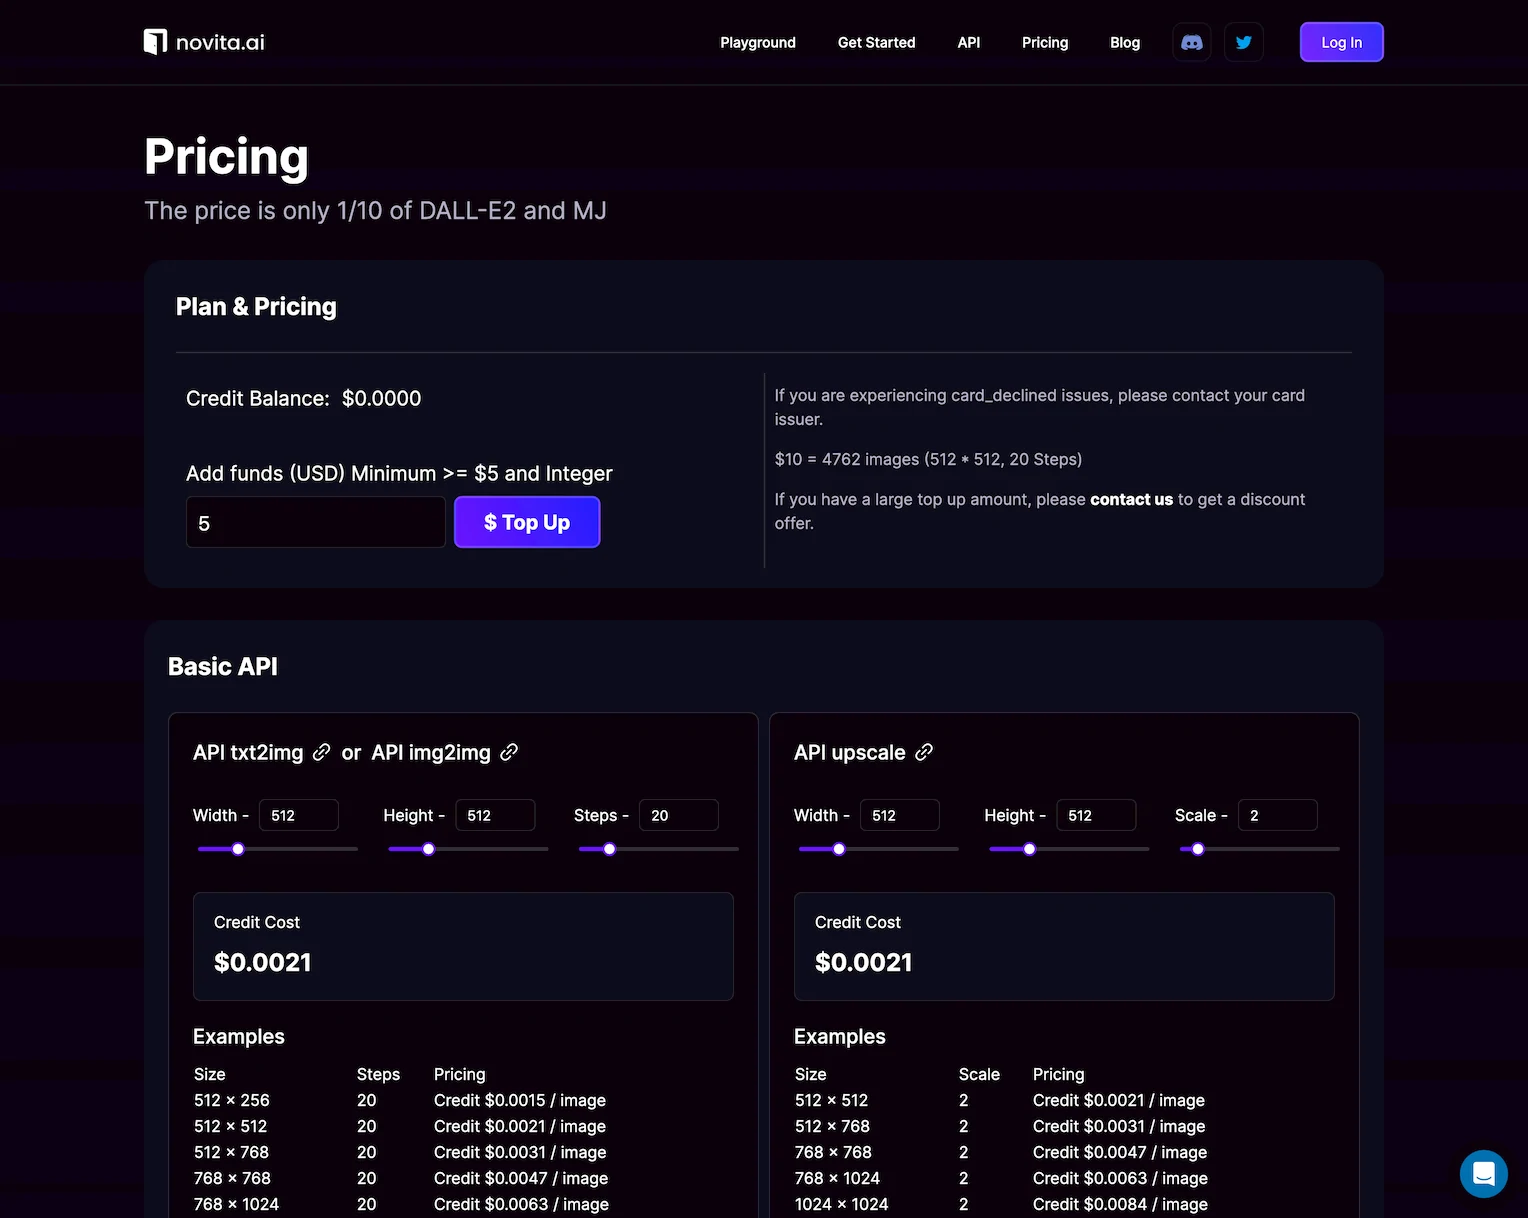Open the API img2img link icon
Viewport: 1528px width, 1218px height.
(x=509, y=752)
